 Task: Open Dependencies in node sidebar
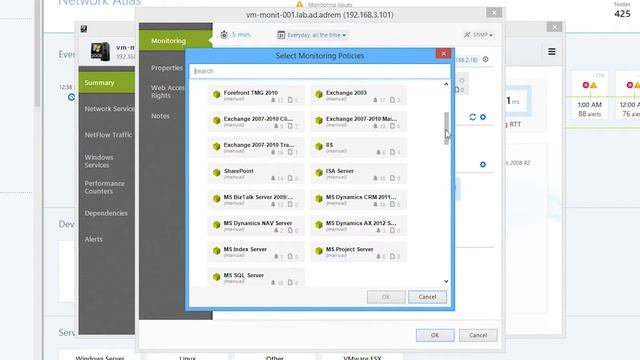(107, 213)
